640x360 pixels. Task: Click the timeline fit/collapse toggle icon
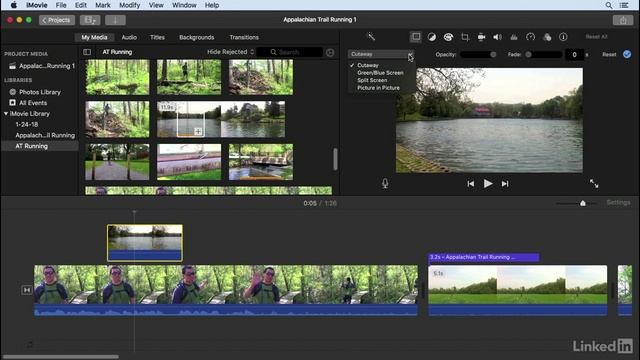coord(27,290)
